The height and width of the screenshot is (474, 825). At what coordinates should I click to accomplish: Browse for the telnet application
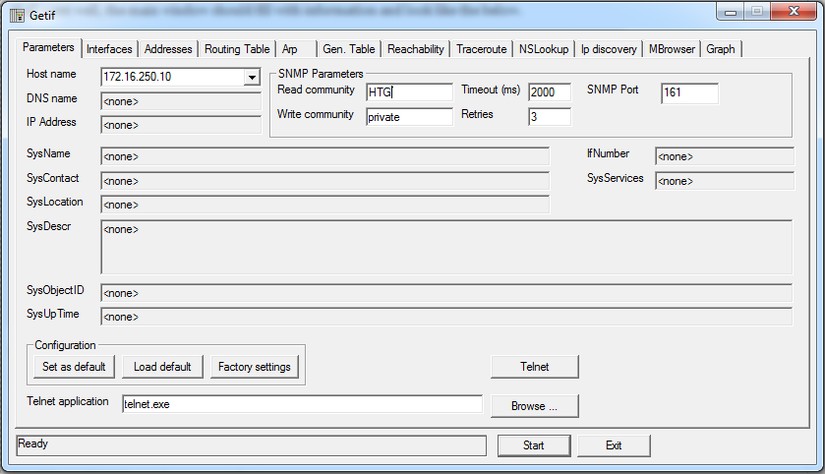(535, 406)
